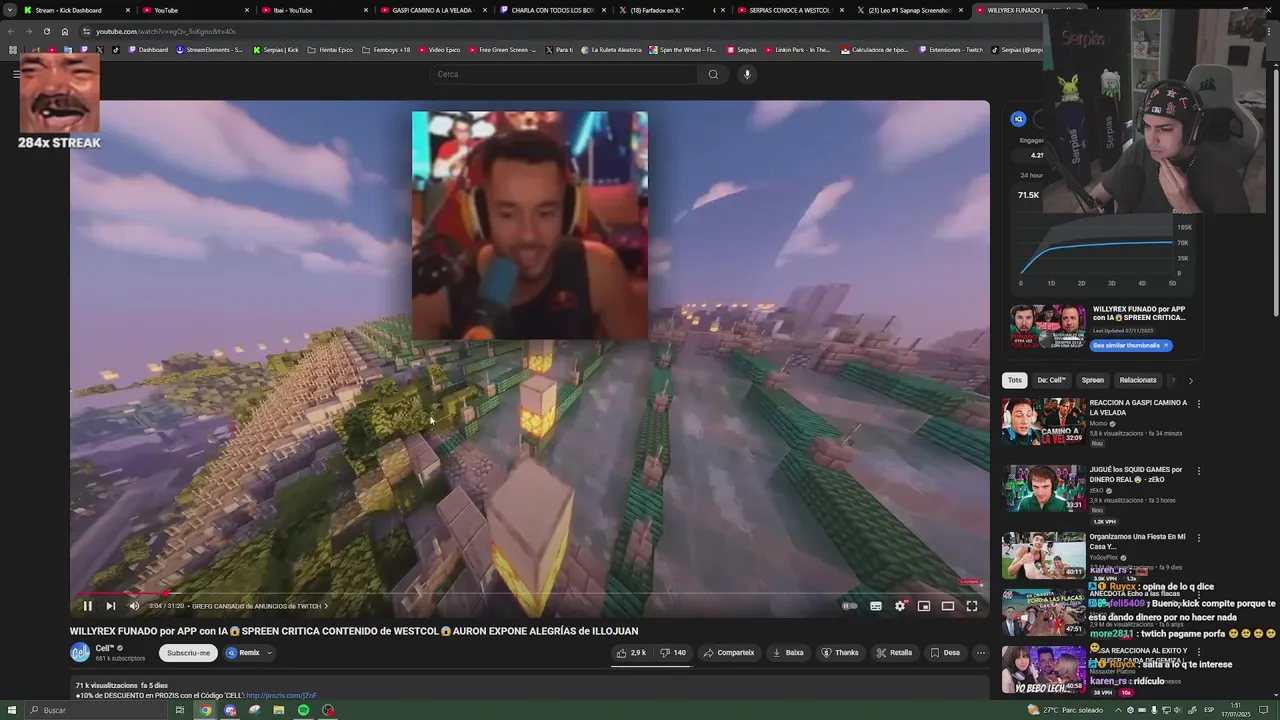Viewport: 1280px width, 720px height.
Task: Open the Dashboard bookmark
Action: (148, 50)
